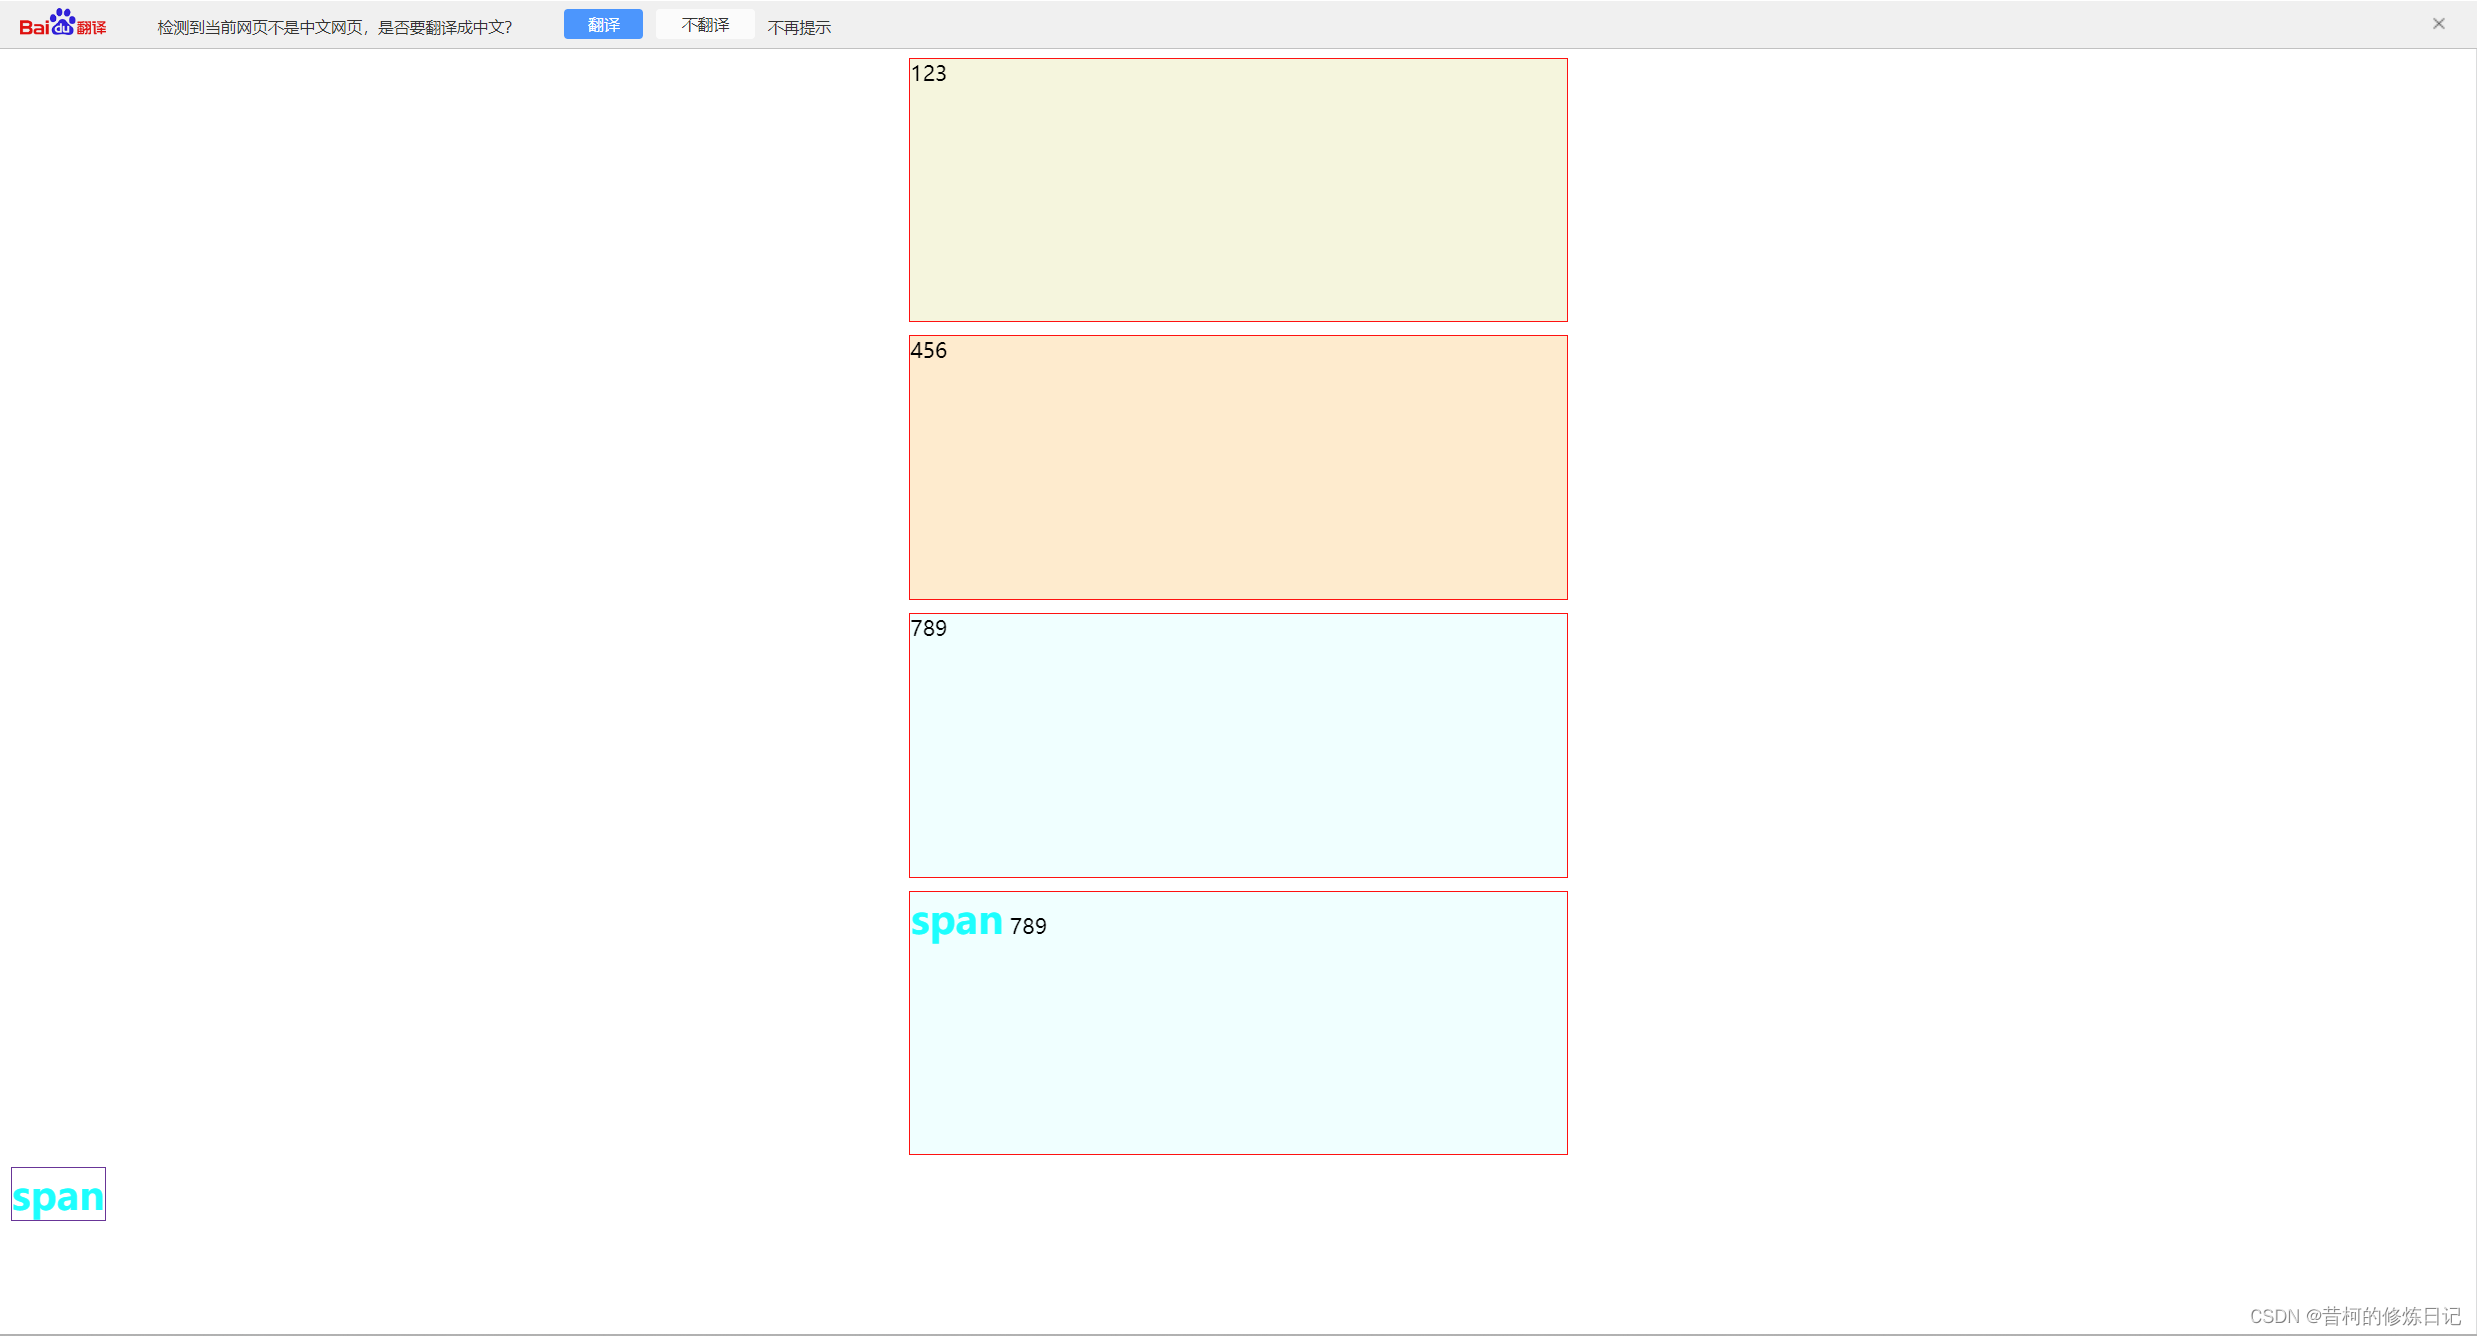Click the '789' text in third box
This screenshot has height=1336, width=2477.
point(928,629)
